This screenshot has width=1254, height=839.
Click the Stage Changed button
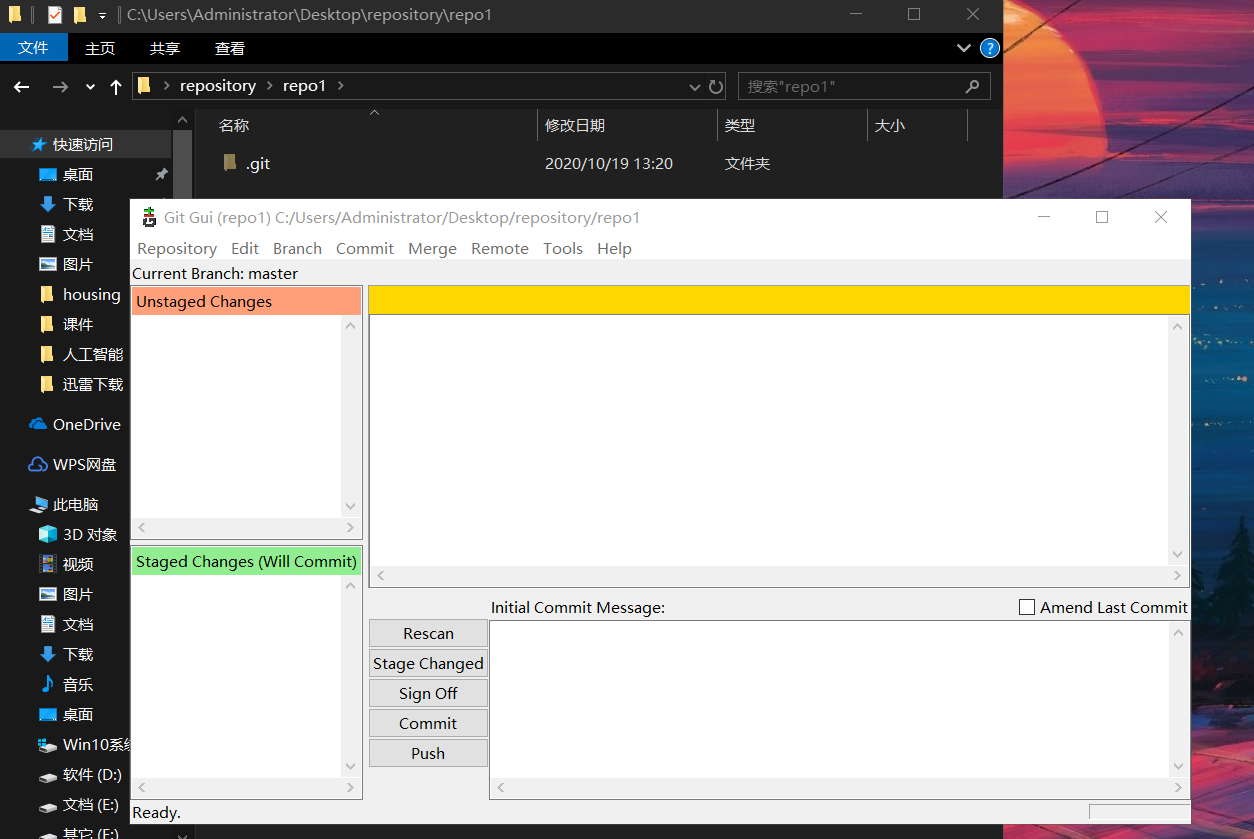[x=428, y=663]
